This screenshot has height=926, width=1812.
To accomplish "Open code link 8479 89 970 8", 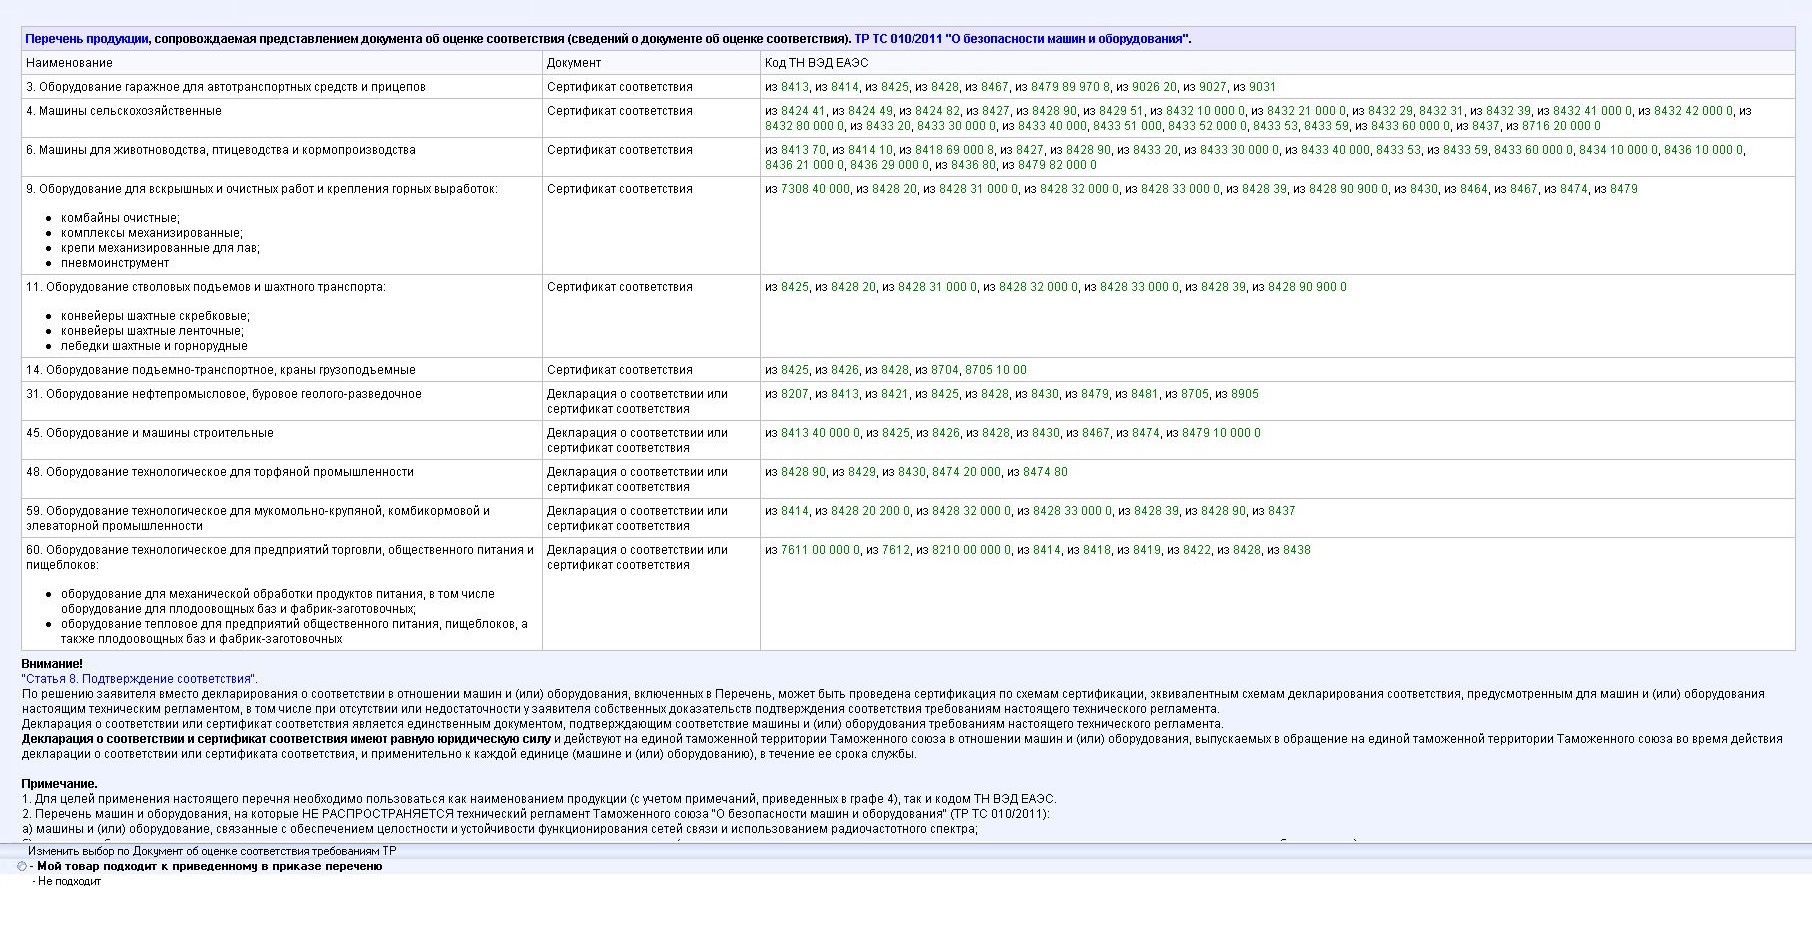I will click(1070, 87).
